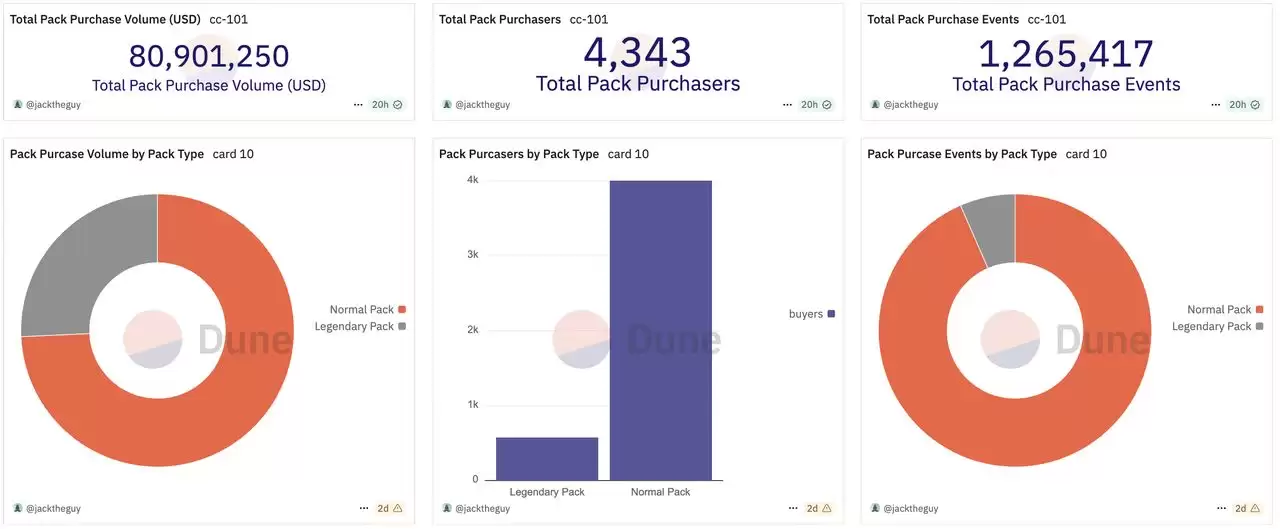Screen dimensions: 1280x529
Task: Open the three-dot menu on Total Pack Purchase Events card
Action: point(1214,104)
